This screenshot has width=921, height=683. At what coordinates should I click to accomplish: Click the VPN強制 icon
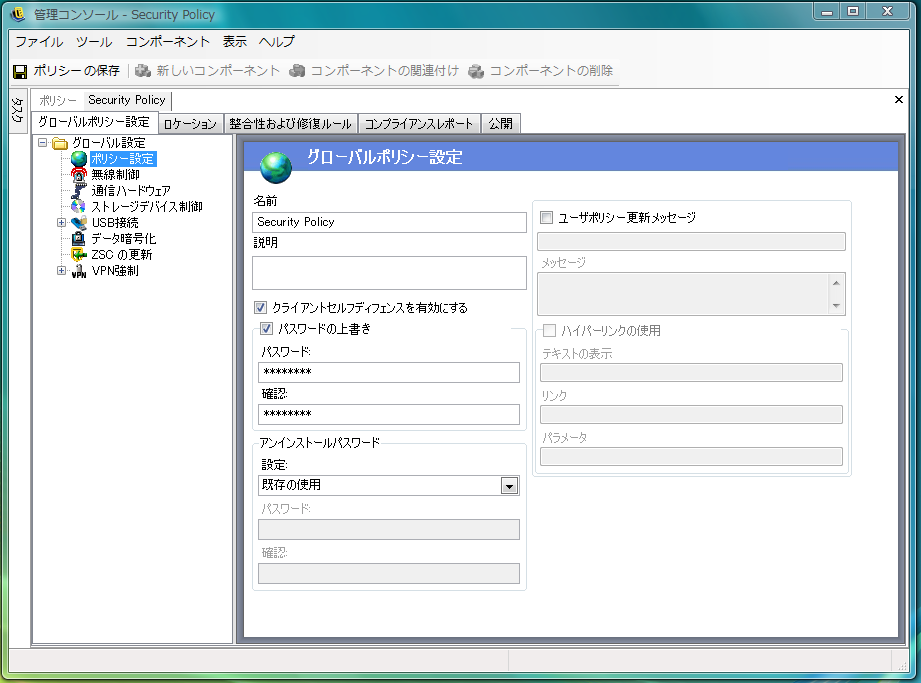pos(79,271)
